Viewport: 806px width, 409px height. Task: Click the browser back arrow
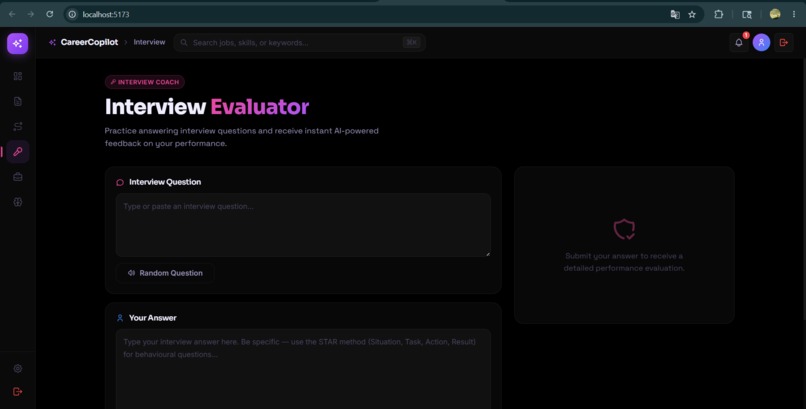pyautogui.click(x=12, y=14)
